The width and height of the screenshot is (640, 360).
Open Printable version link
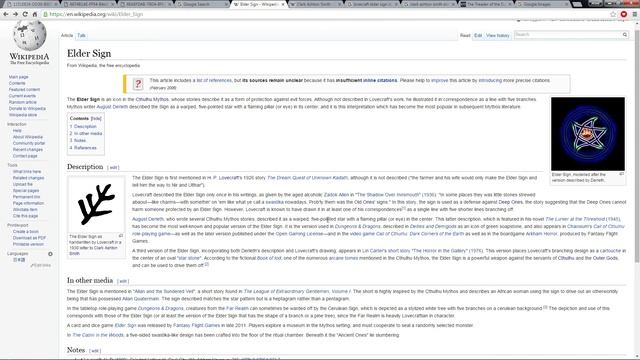tap(28, 244)
